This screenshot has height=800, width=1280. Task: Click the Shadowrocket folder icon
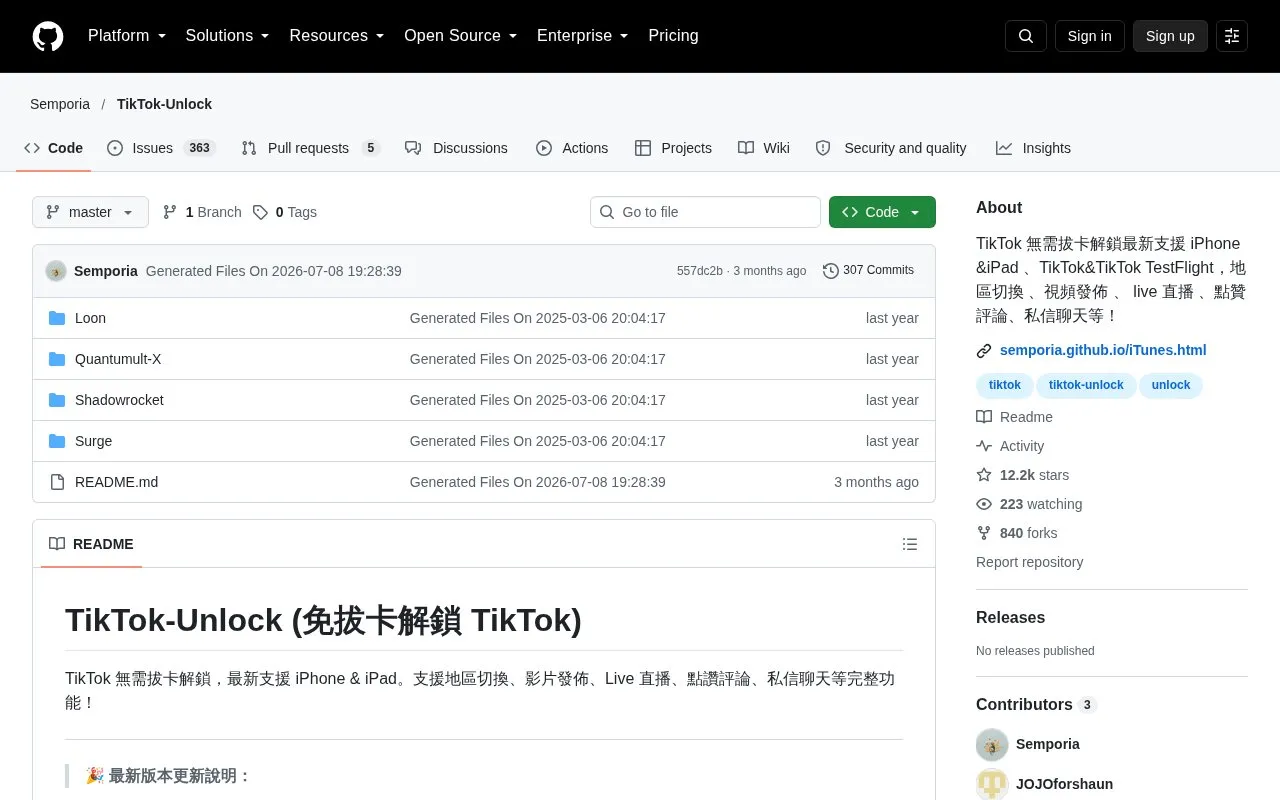tap(57, 400)
